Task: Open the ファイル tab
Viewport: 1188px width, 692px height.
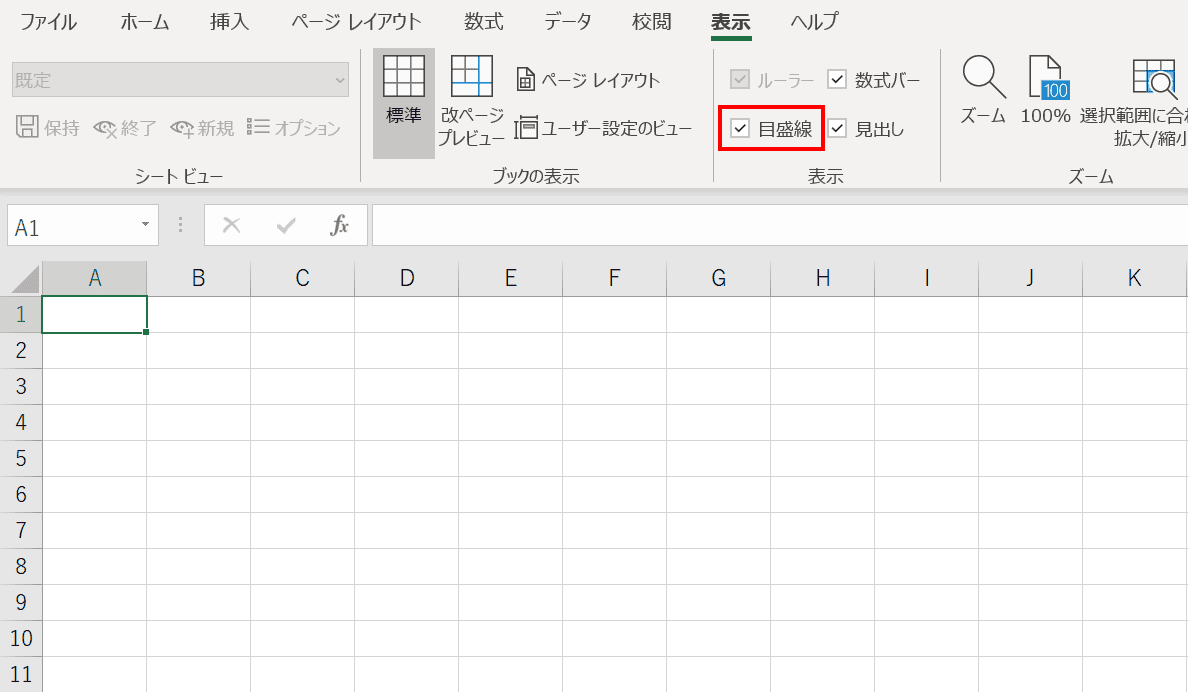Action: click(x=48, y=21)
